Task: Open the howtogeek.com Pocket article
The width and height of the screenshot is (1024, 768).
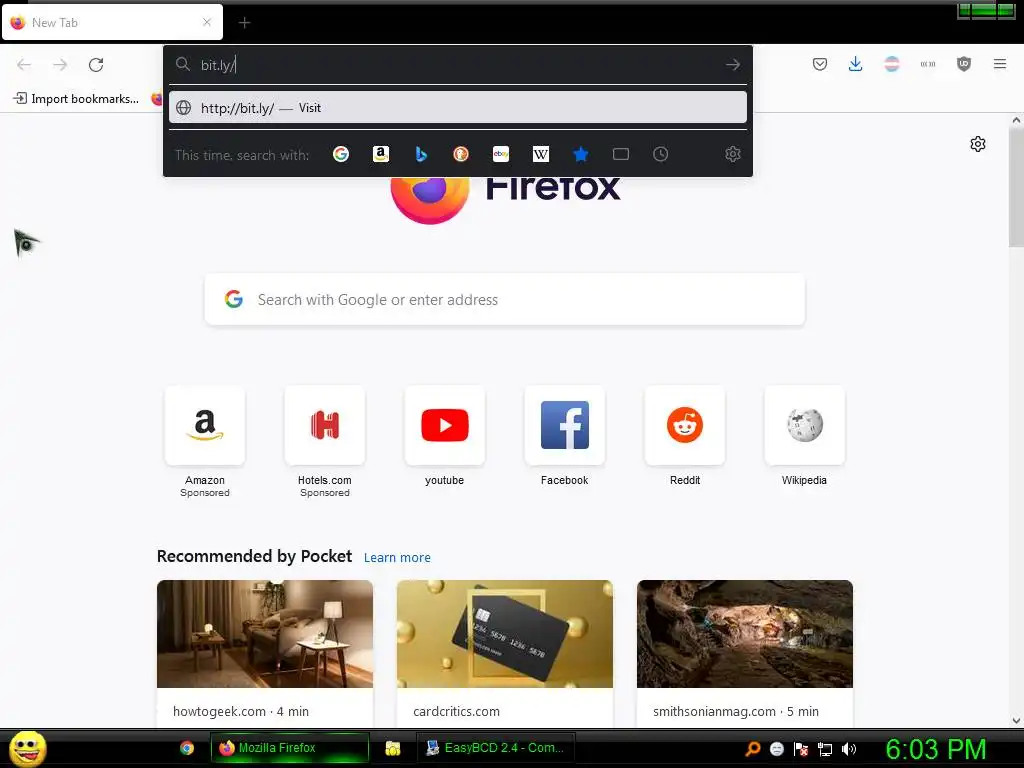Action: coord(265,653)
